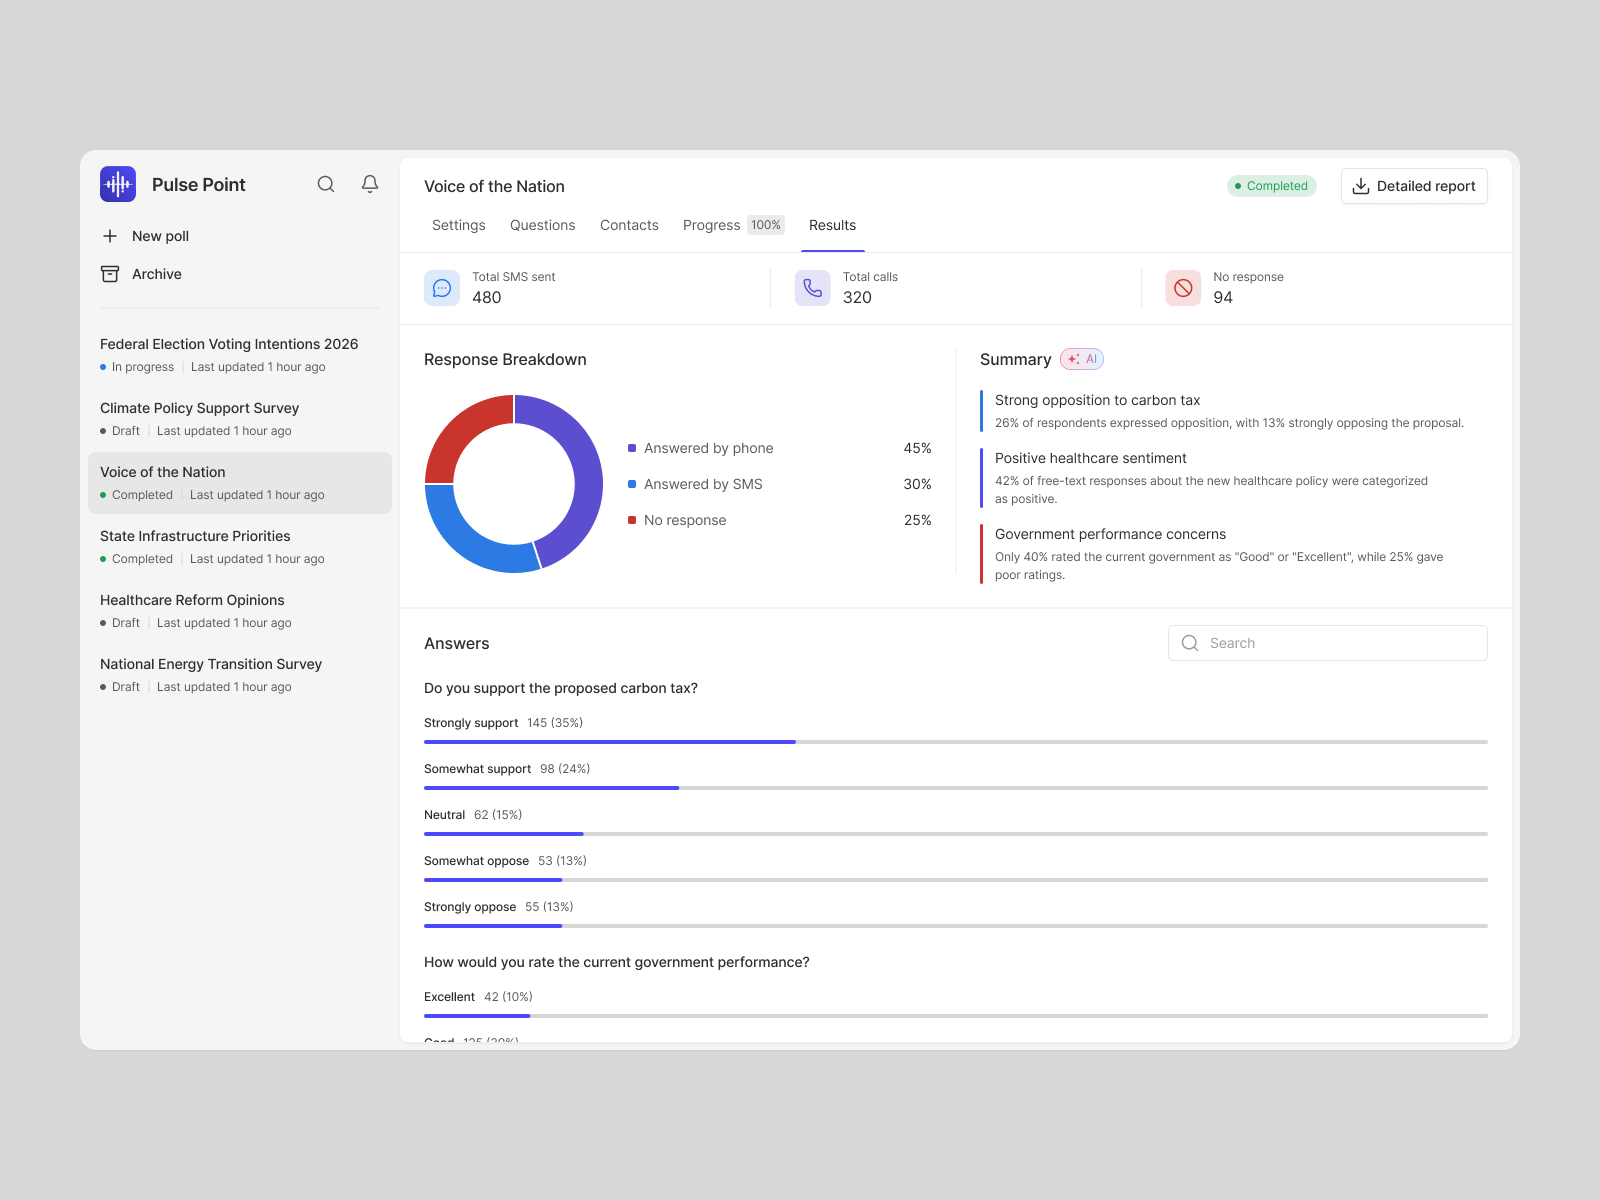
Task: Click 'Government performance concerns' summary heading
Action: pyautogui.click(x=1110, y=534)
